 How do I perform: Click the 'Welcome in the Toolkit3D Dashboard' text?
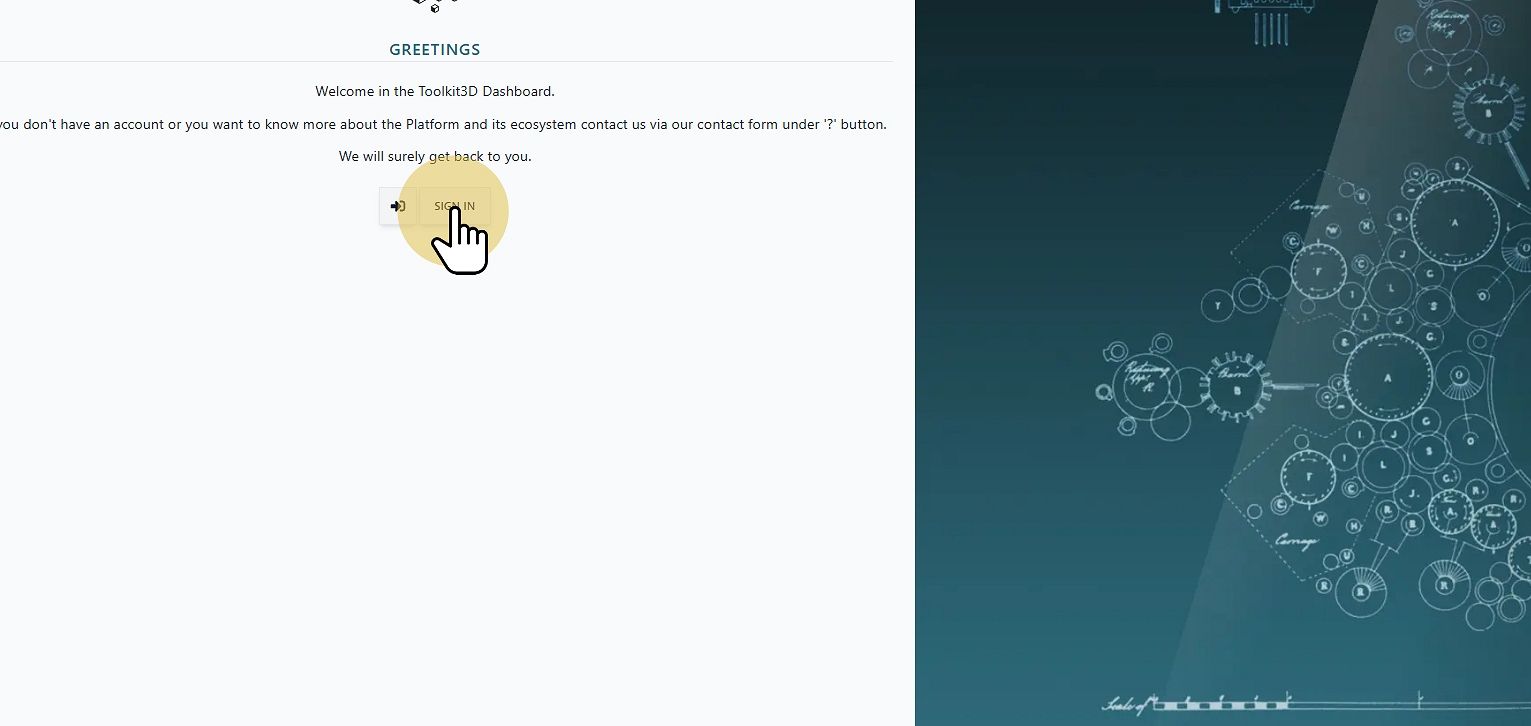[x=435, y=91]
